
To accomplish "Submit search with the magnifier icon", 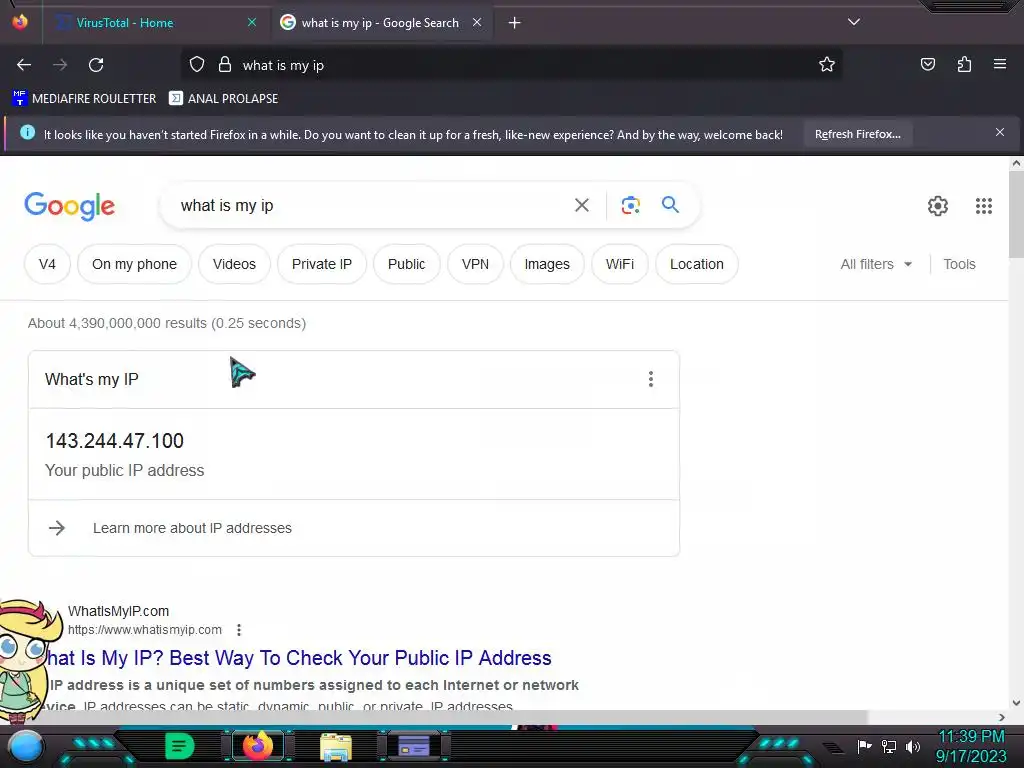I will pyautogui.click(x=670, y=204).
